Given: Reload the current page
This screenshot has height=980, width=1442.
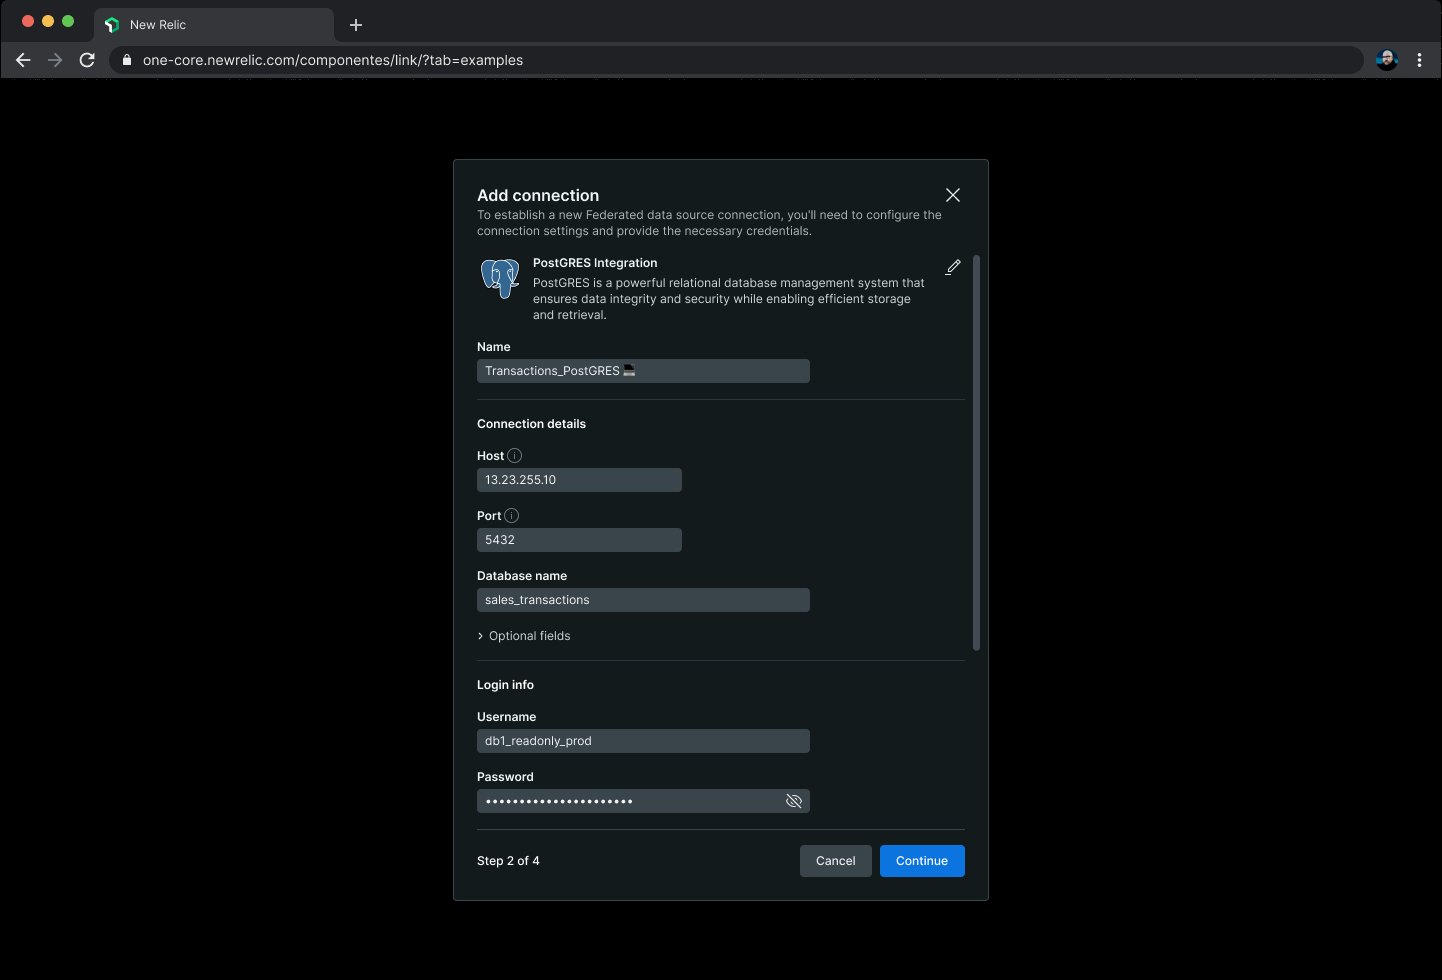Looking at the screenshot, I should (87, 60).
